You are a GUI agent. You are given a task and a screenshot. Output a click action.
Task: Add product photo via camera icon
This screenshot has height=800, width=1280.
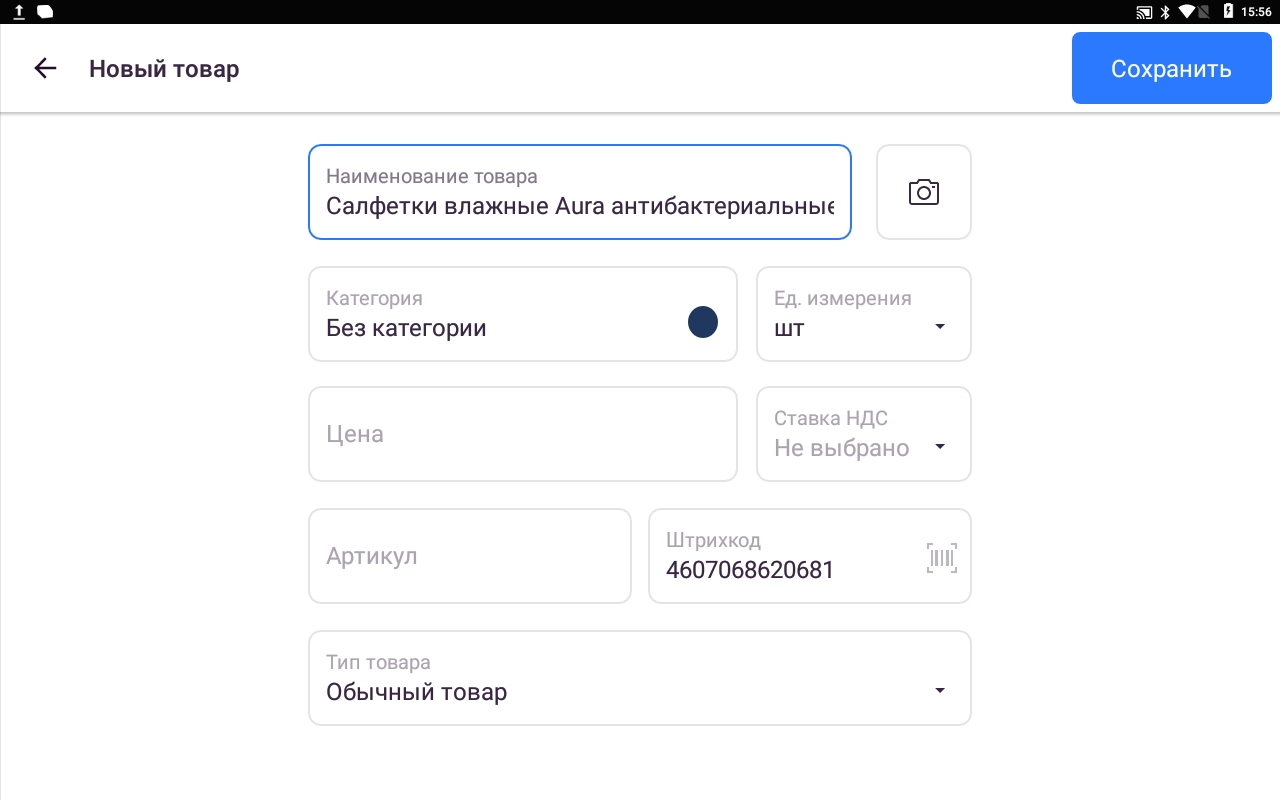click(924, 192)
